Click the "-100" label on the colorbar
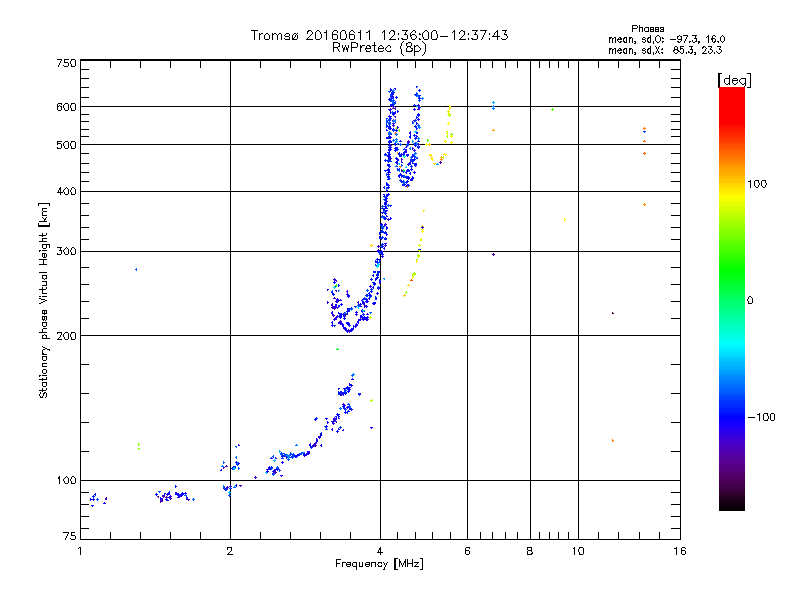 pyautogui.click(x=761, y=417)
